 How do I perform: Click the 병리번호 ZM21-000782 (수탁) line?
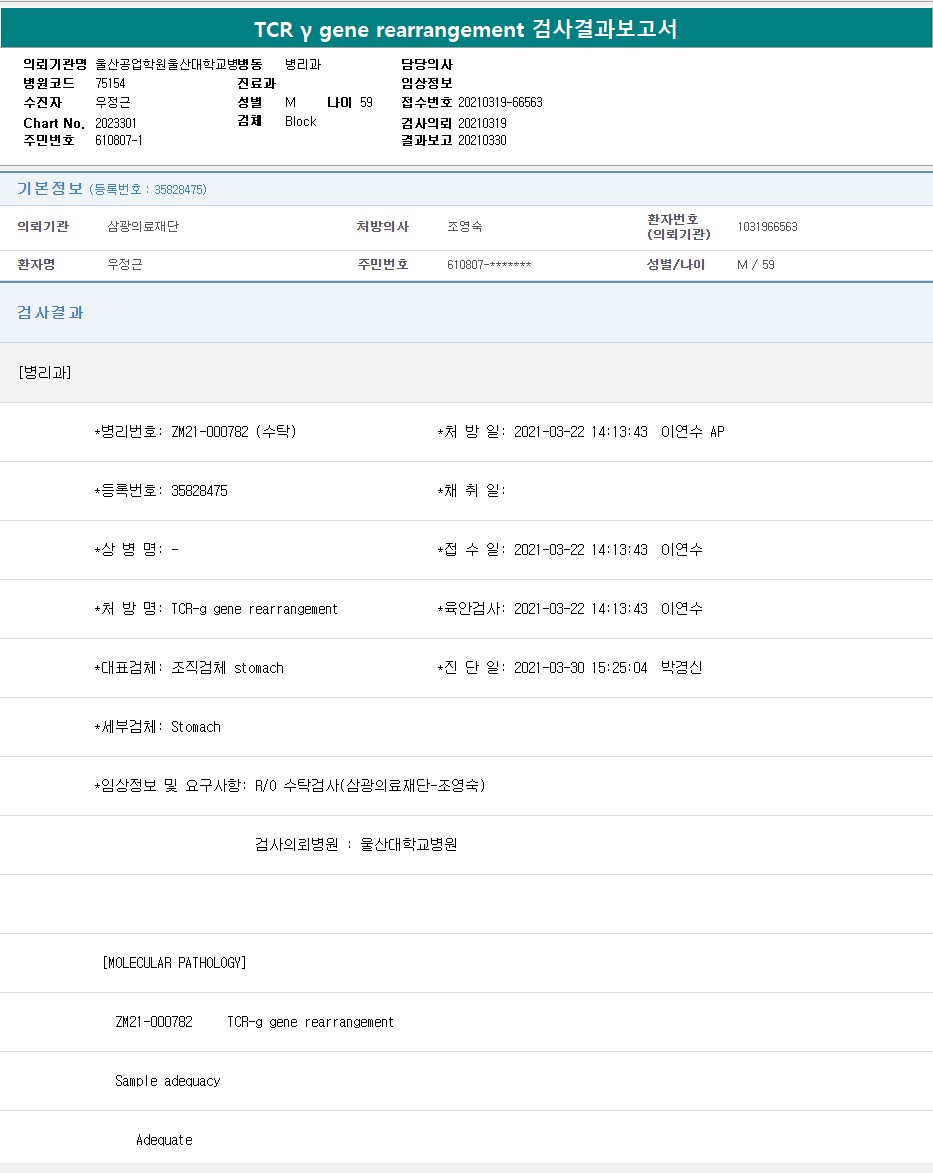coord(196,432)
